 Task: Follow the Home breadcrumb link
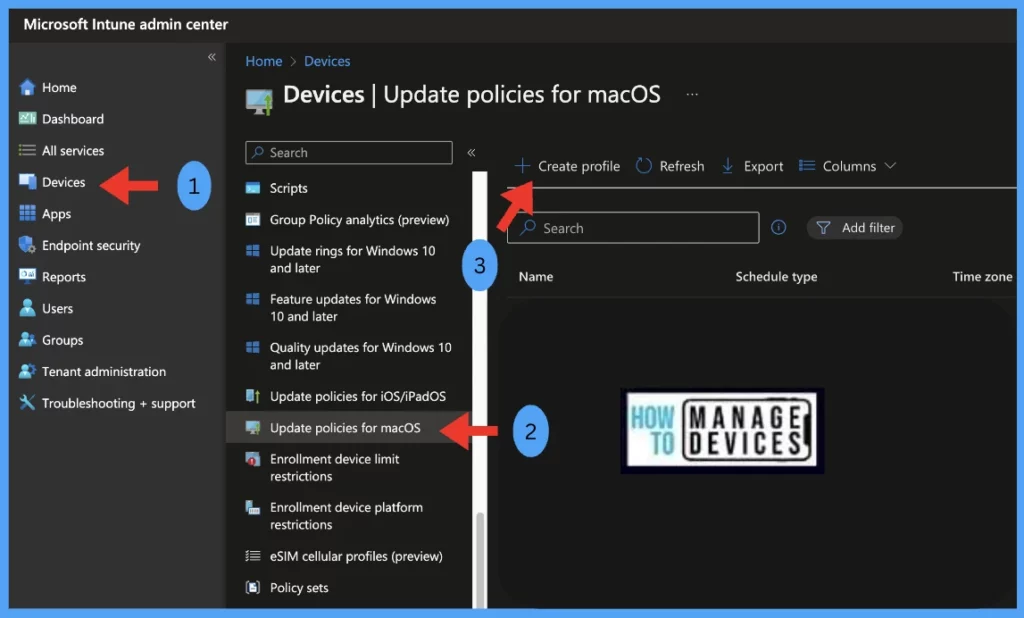264,61
